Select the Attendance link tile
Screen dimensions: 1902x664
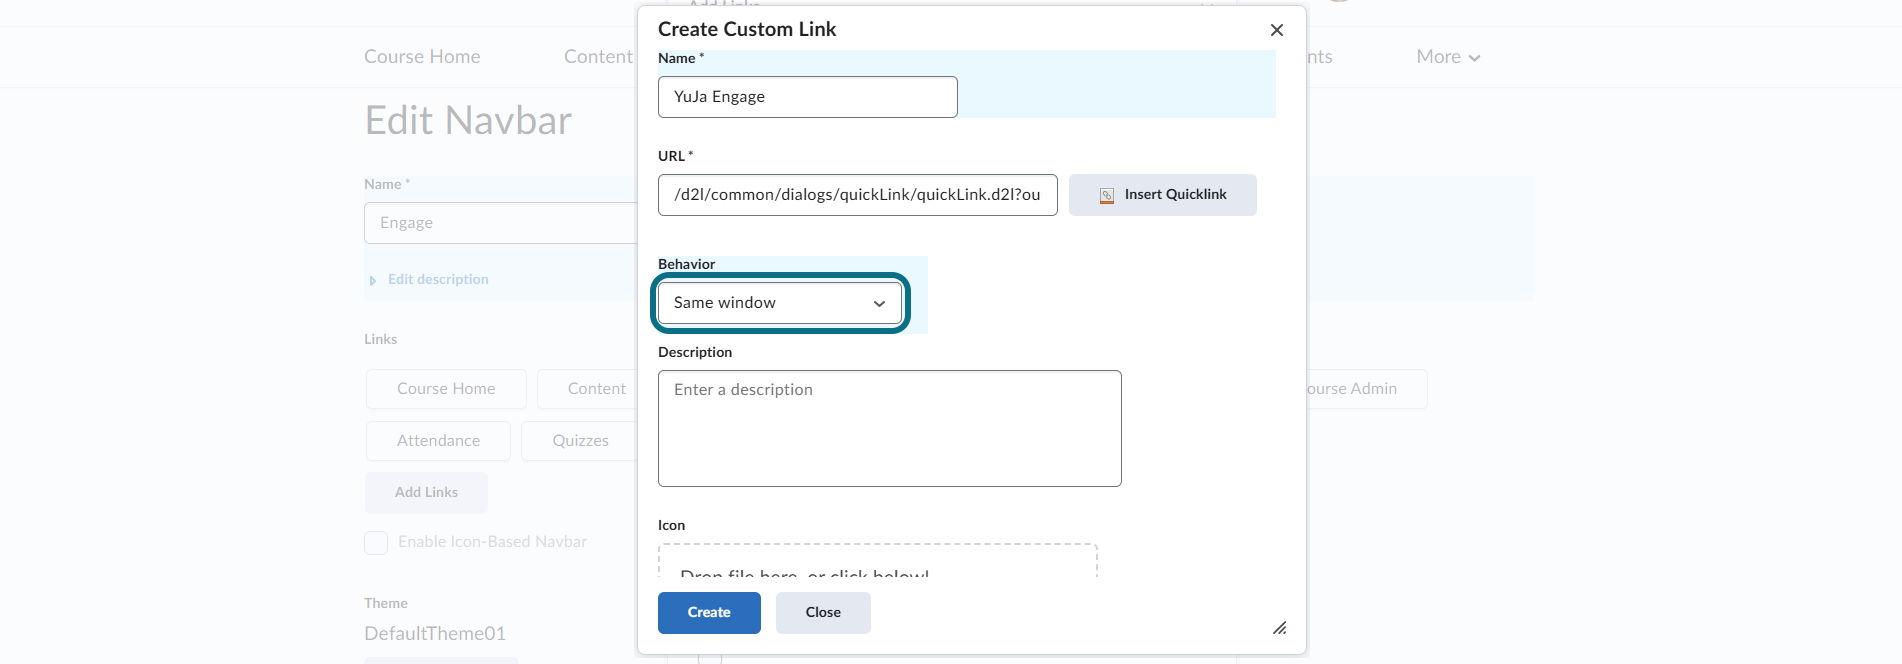pos(438,441)
